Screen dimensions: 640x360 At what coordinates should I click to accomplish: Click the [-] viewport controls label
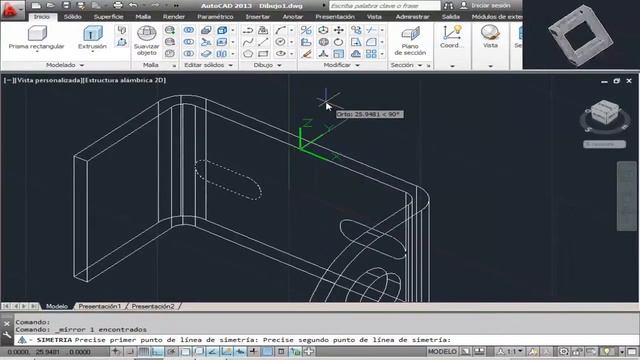pos(9,80)
